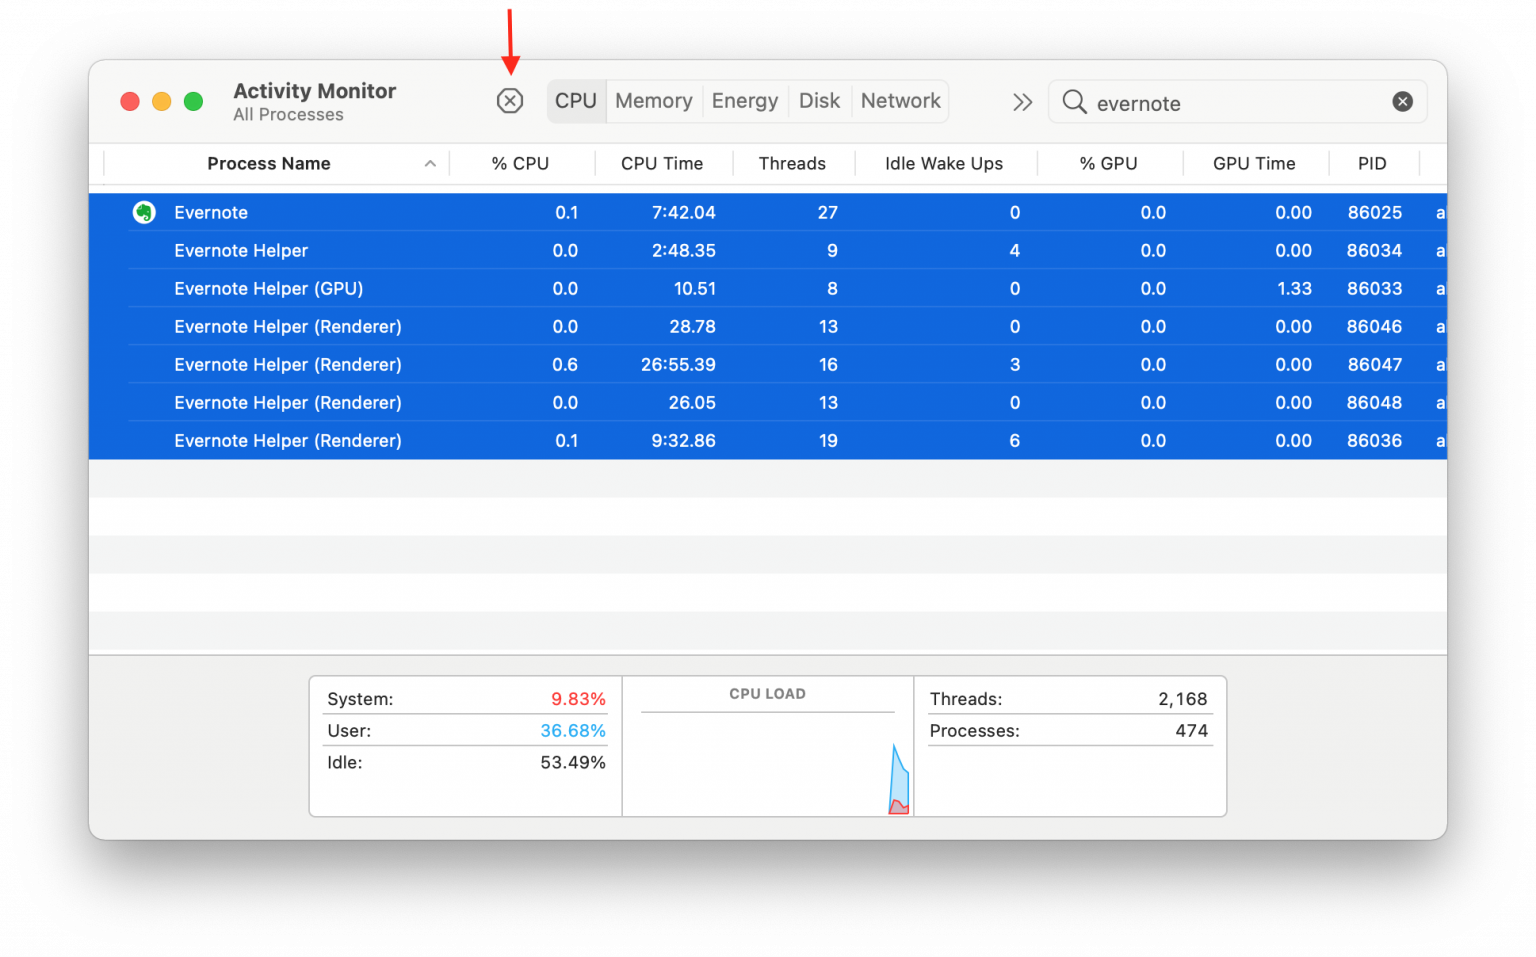1536x957 pixels.
Task: Select the Evernote Helper process row
Action: (768, 250)
